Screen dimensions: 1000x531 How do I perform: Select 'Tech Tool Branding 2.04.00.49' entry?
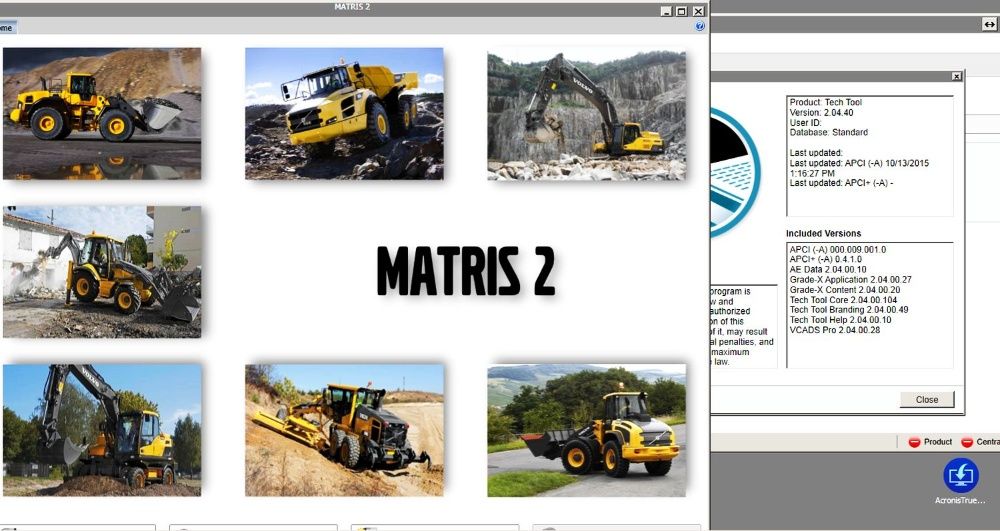click(x=849, y=310)
